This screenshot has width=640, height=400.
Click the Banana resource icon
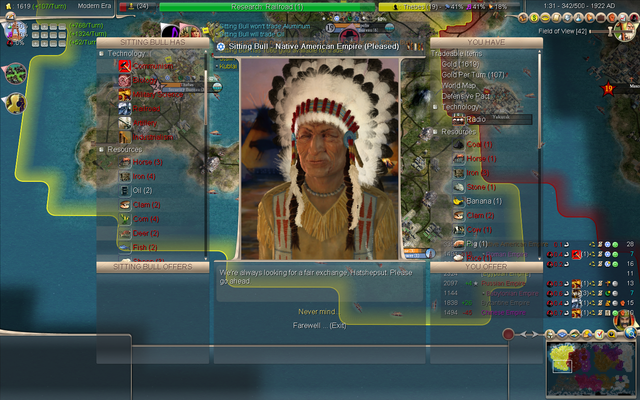point(458,201)
